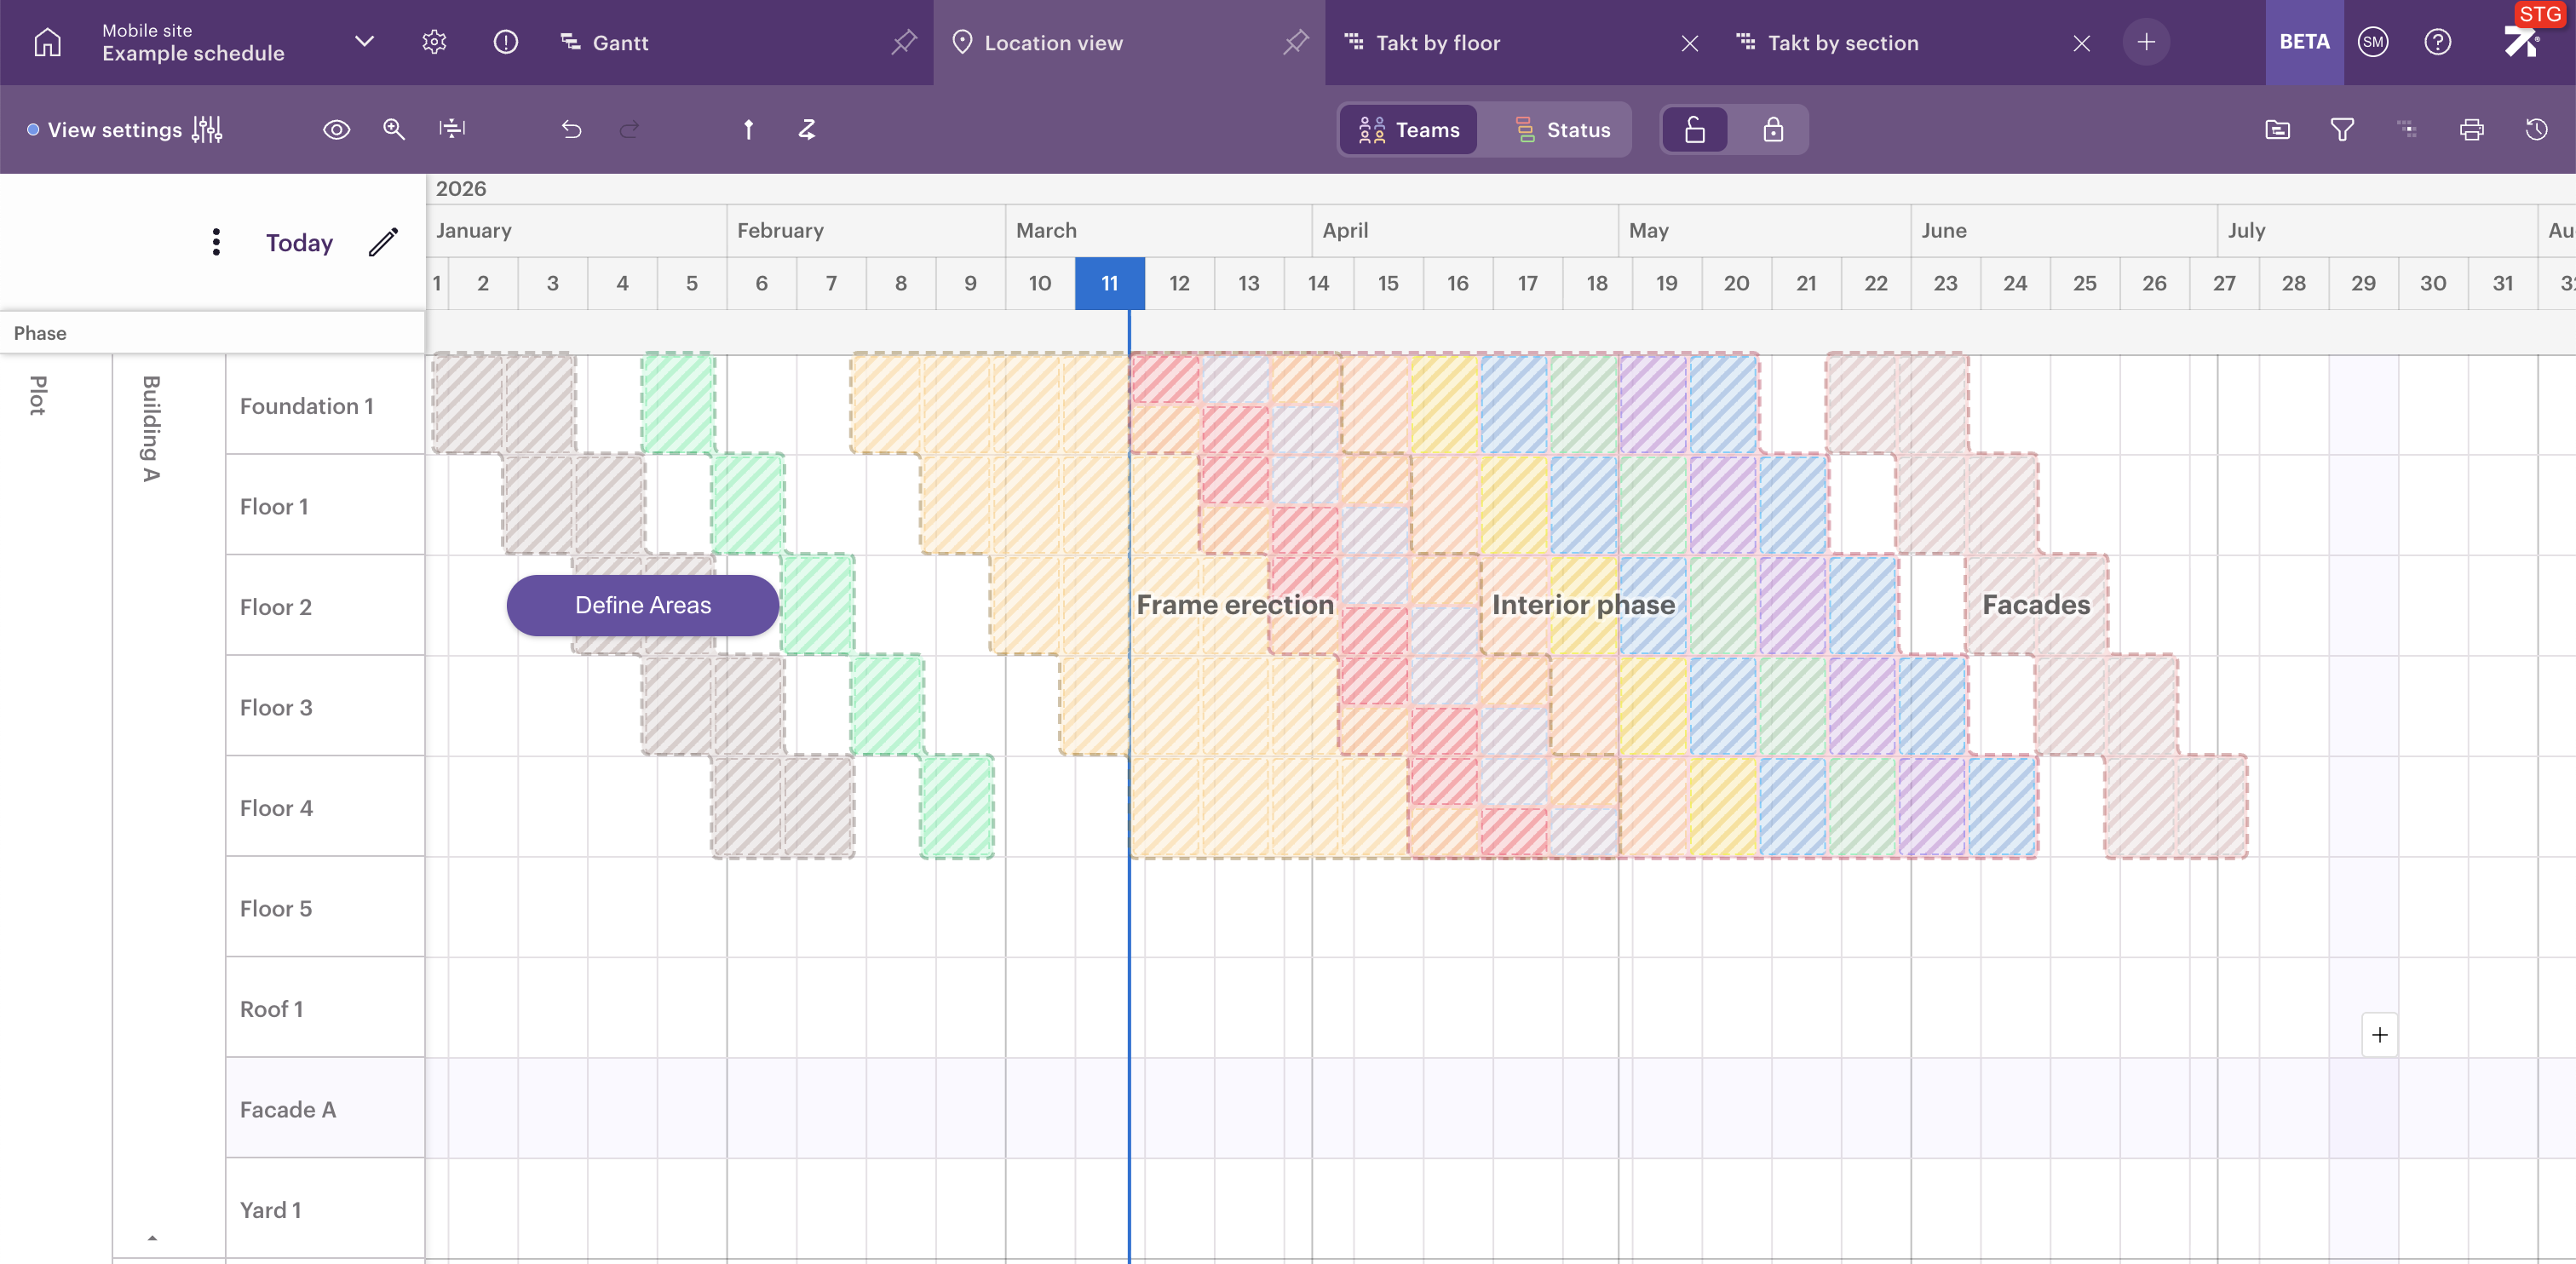Image resolution: width=2576 pixels, height=1264 pixels.
Task: Collapse Building A with the small arrow
Action: click(x=152, y=1238)
